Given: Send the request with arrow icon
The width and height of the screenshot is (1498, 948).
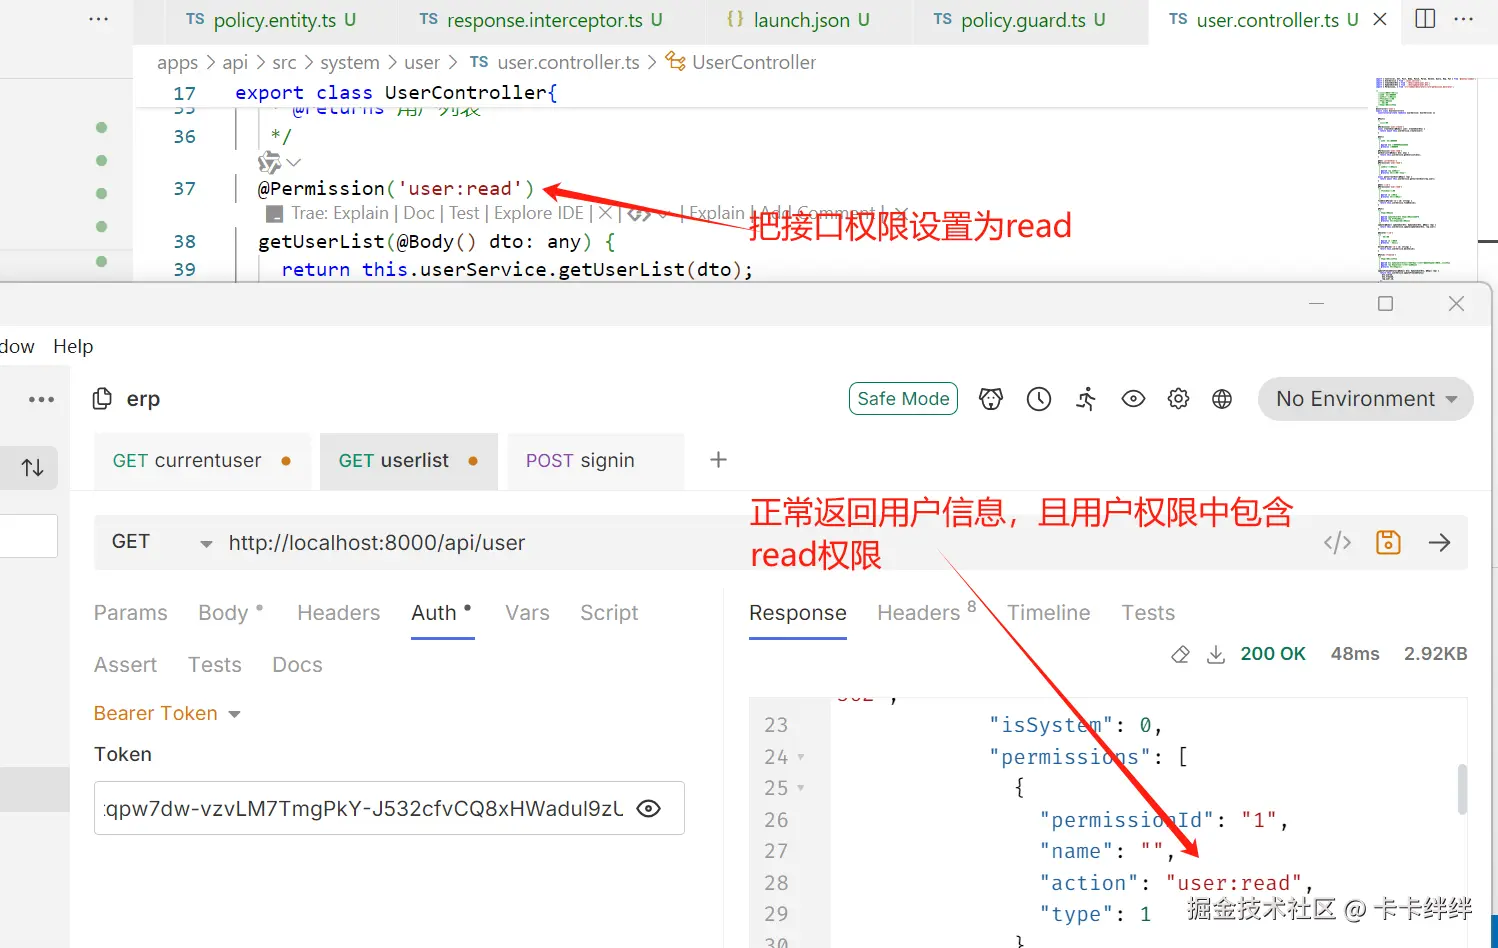Looking at the screenshot, I should [1440, 542].
